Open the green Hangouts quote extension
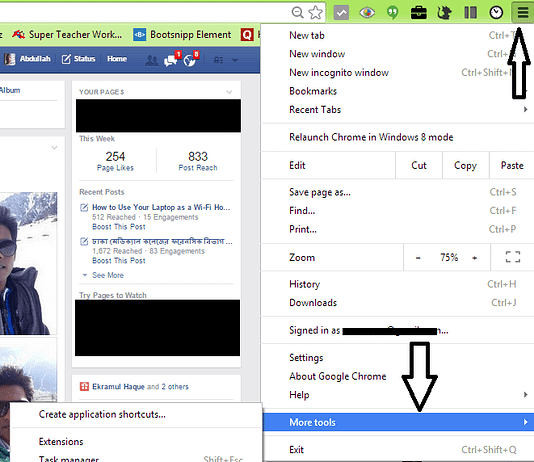534x462 pixels. pos(393,13)
